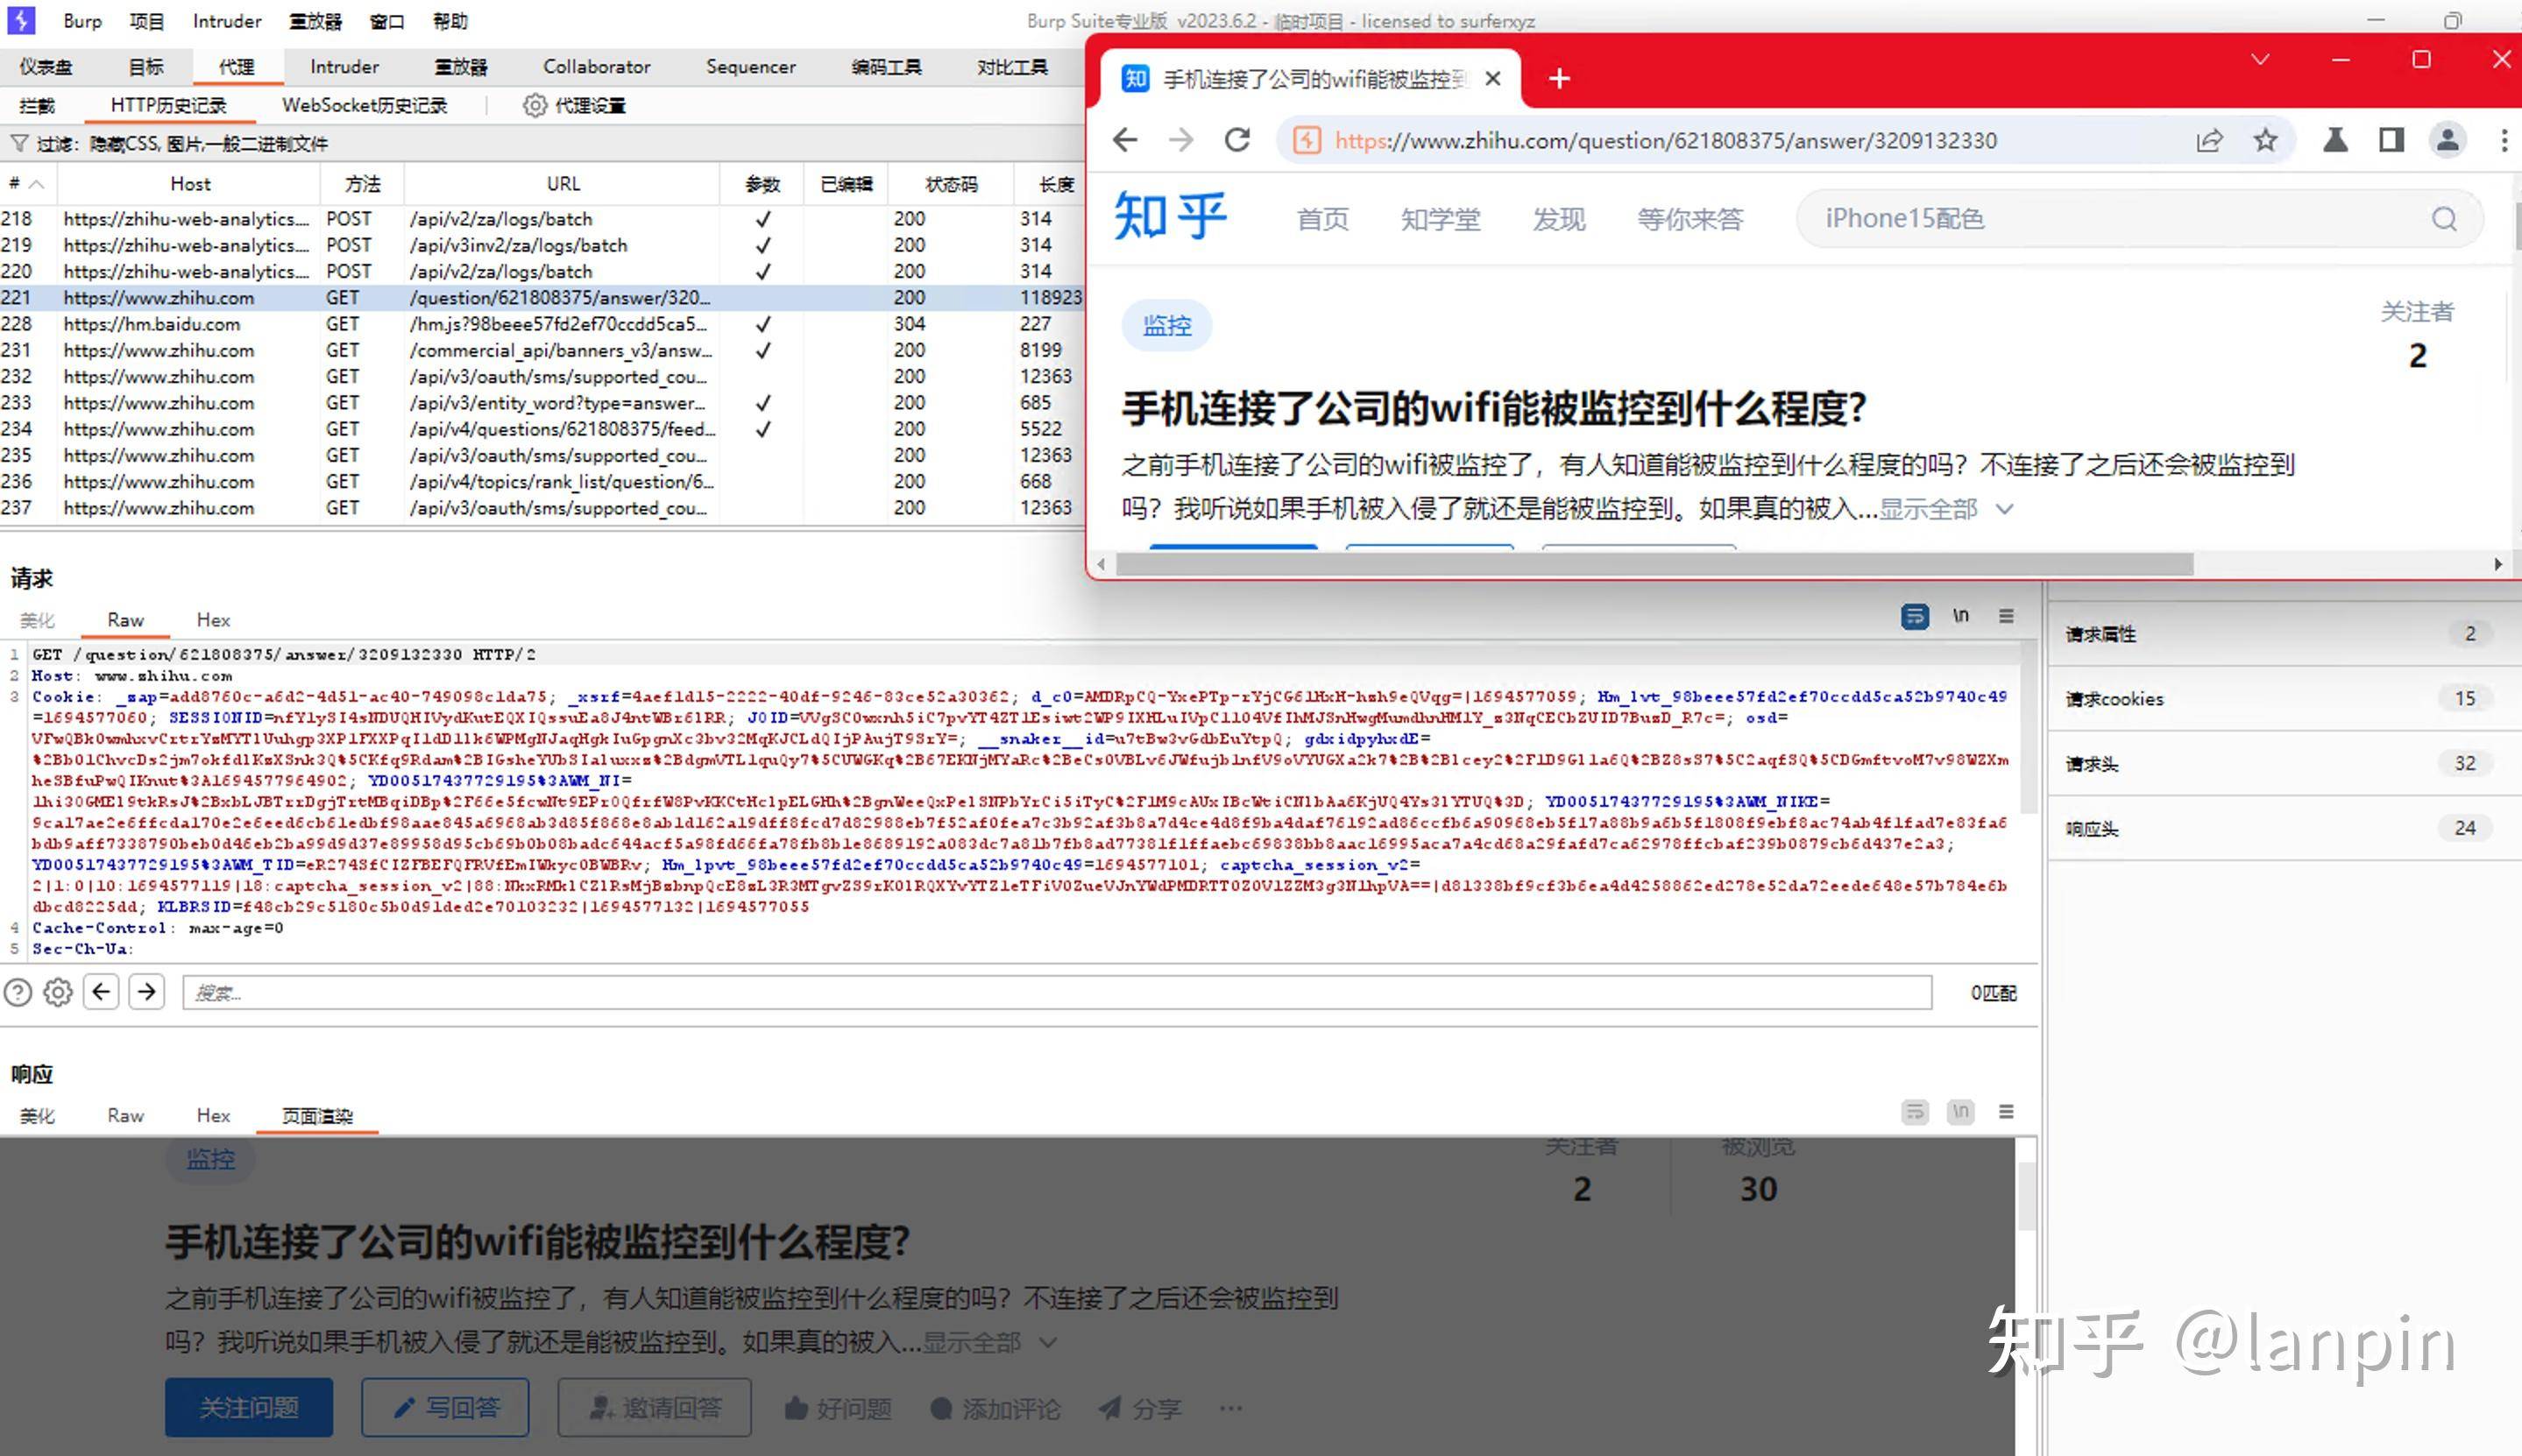Open the 拦截 sub-tab

point(37,105)
